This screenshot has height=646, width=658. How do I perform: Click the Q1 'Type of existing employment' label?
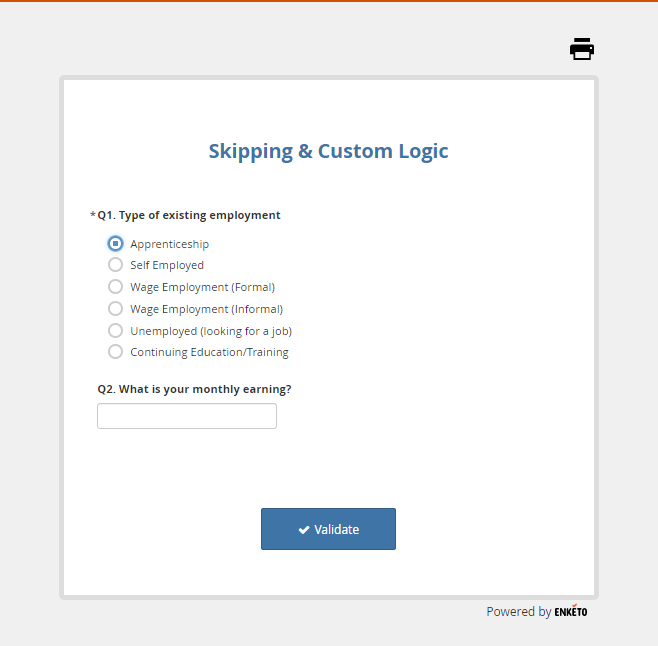coord(189,215)
